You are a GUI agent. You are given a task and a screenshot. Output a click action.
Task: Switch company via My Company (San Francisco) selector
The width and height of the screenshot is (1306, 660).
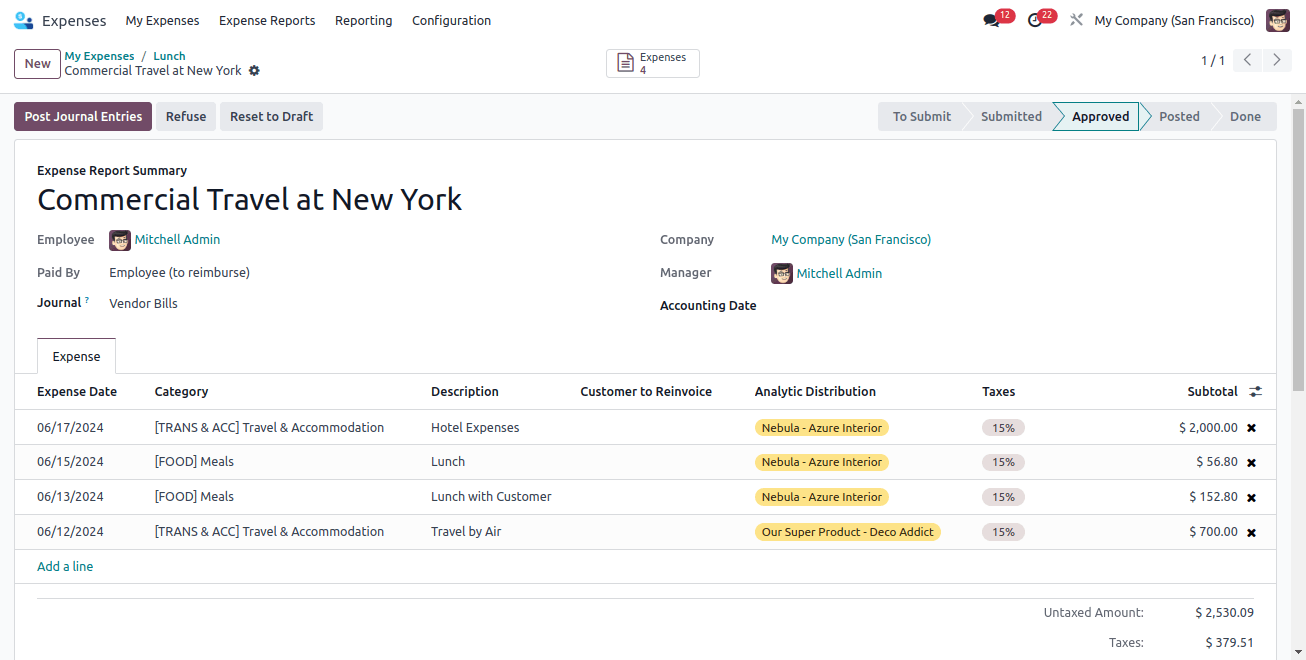pyautogui.click(x=1174, y=20)
